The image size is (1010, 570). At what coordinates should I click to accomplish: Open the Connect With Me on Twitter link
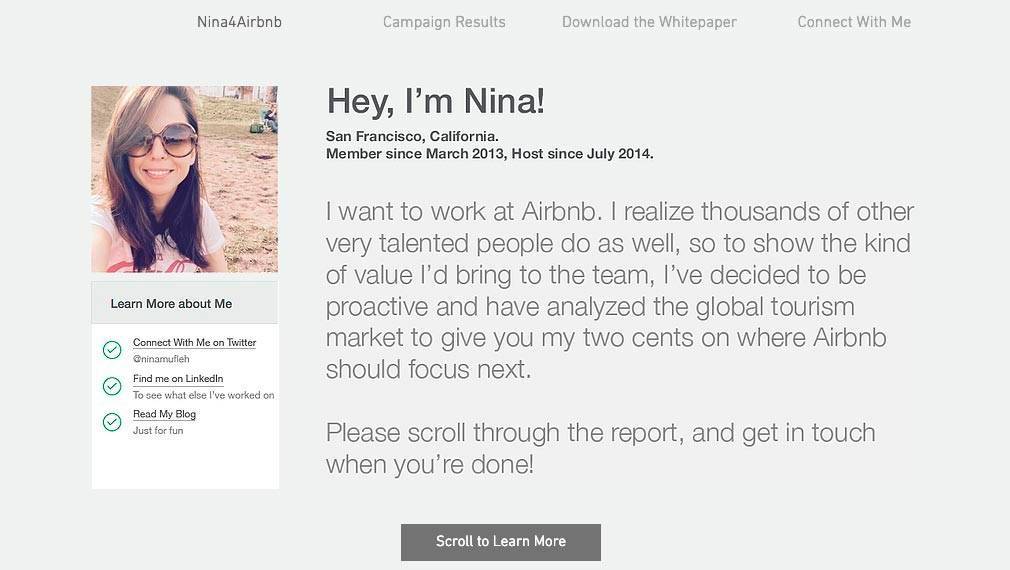tap(194, 343)
